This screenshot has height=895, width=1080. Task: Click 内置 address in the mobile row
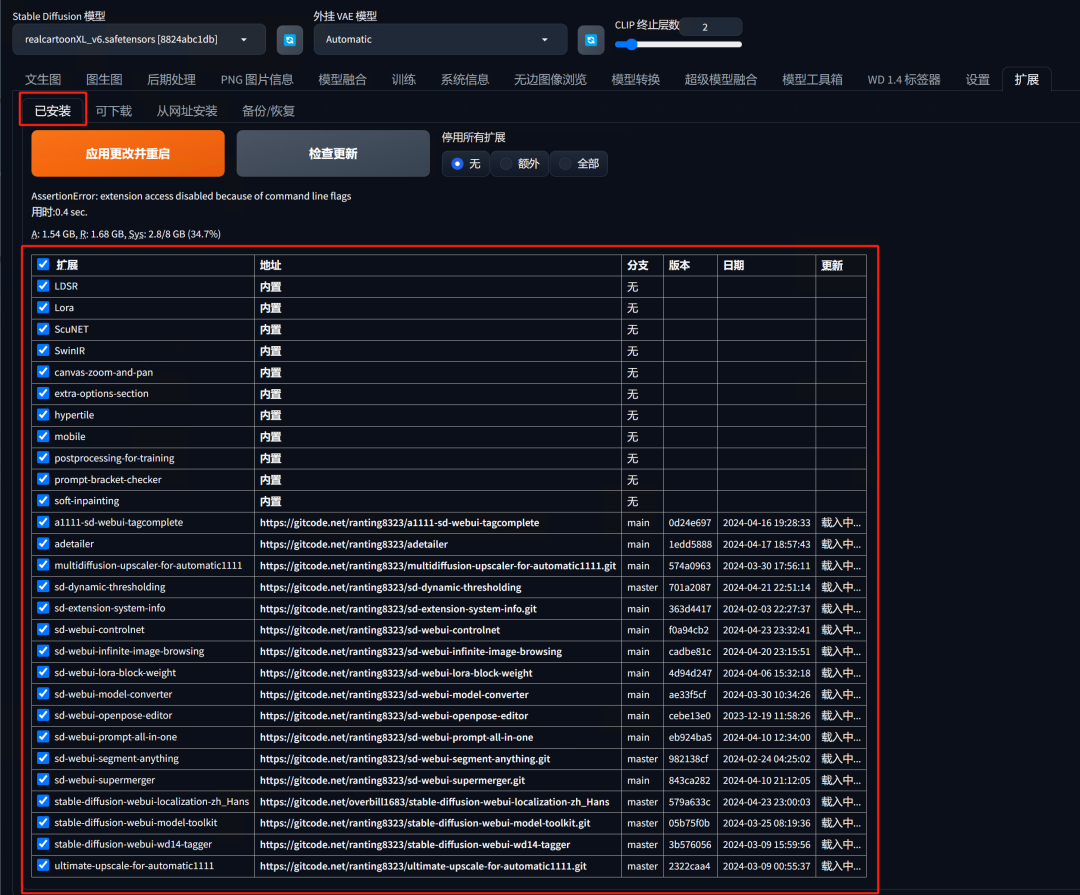[271, 437]
